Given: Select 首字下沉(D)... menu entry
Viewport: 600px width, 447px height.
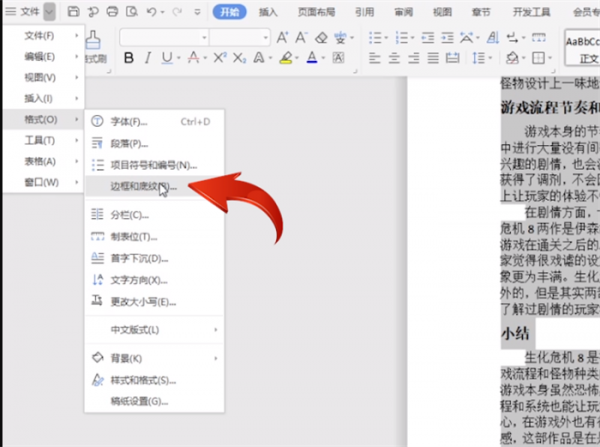Looking at the screenshot, I should tap(154, 259).
